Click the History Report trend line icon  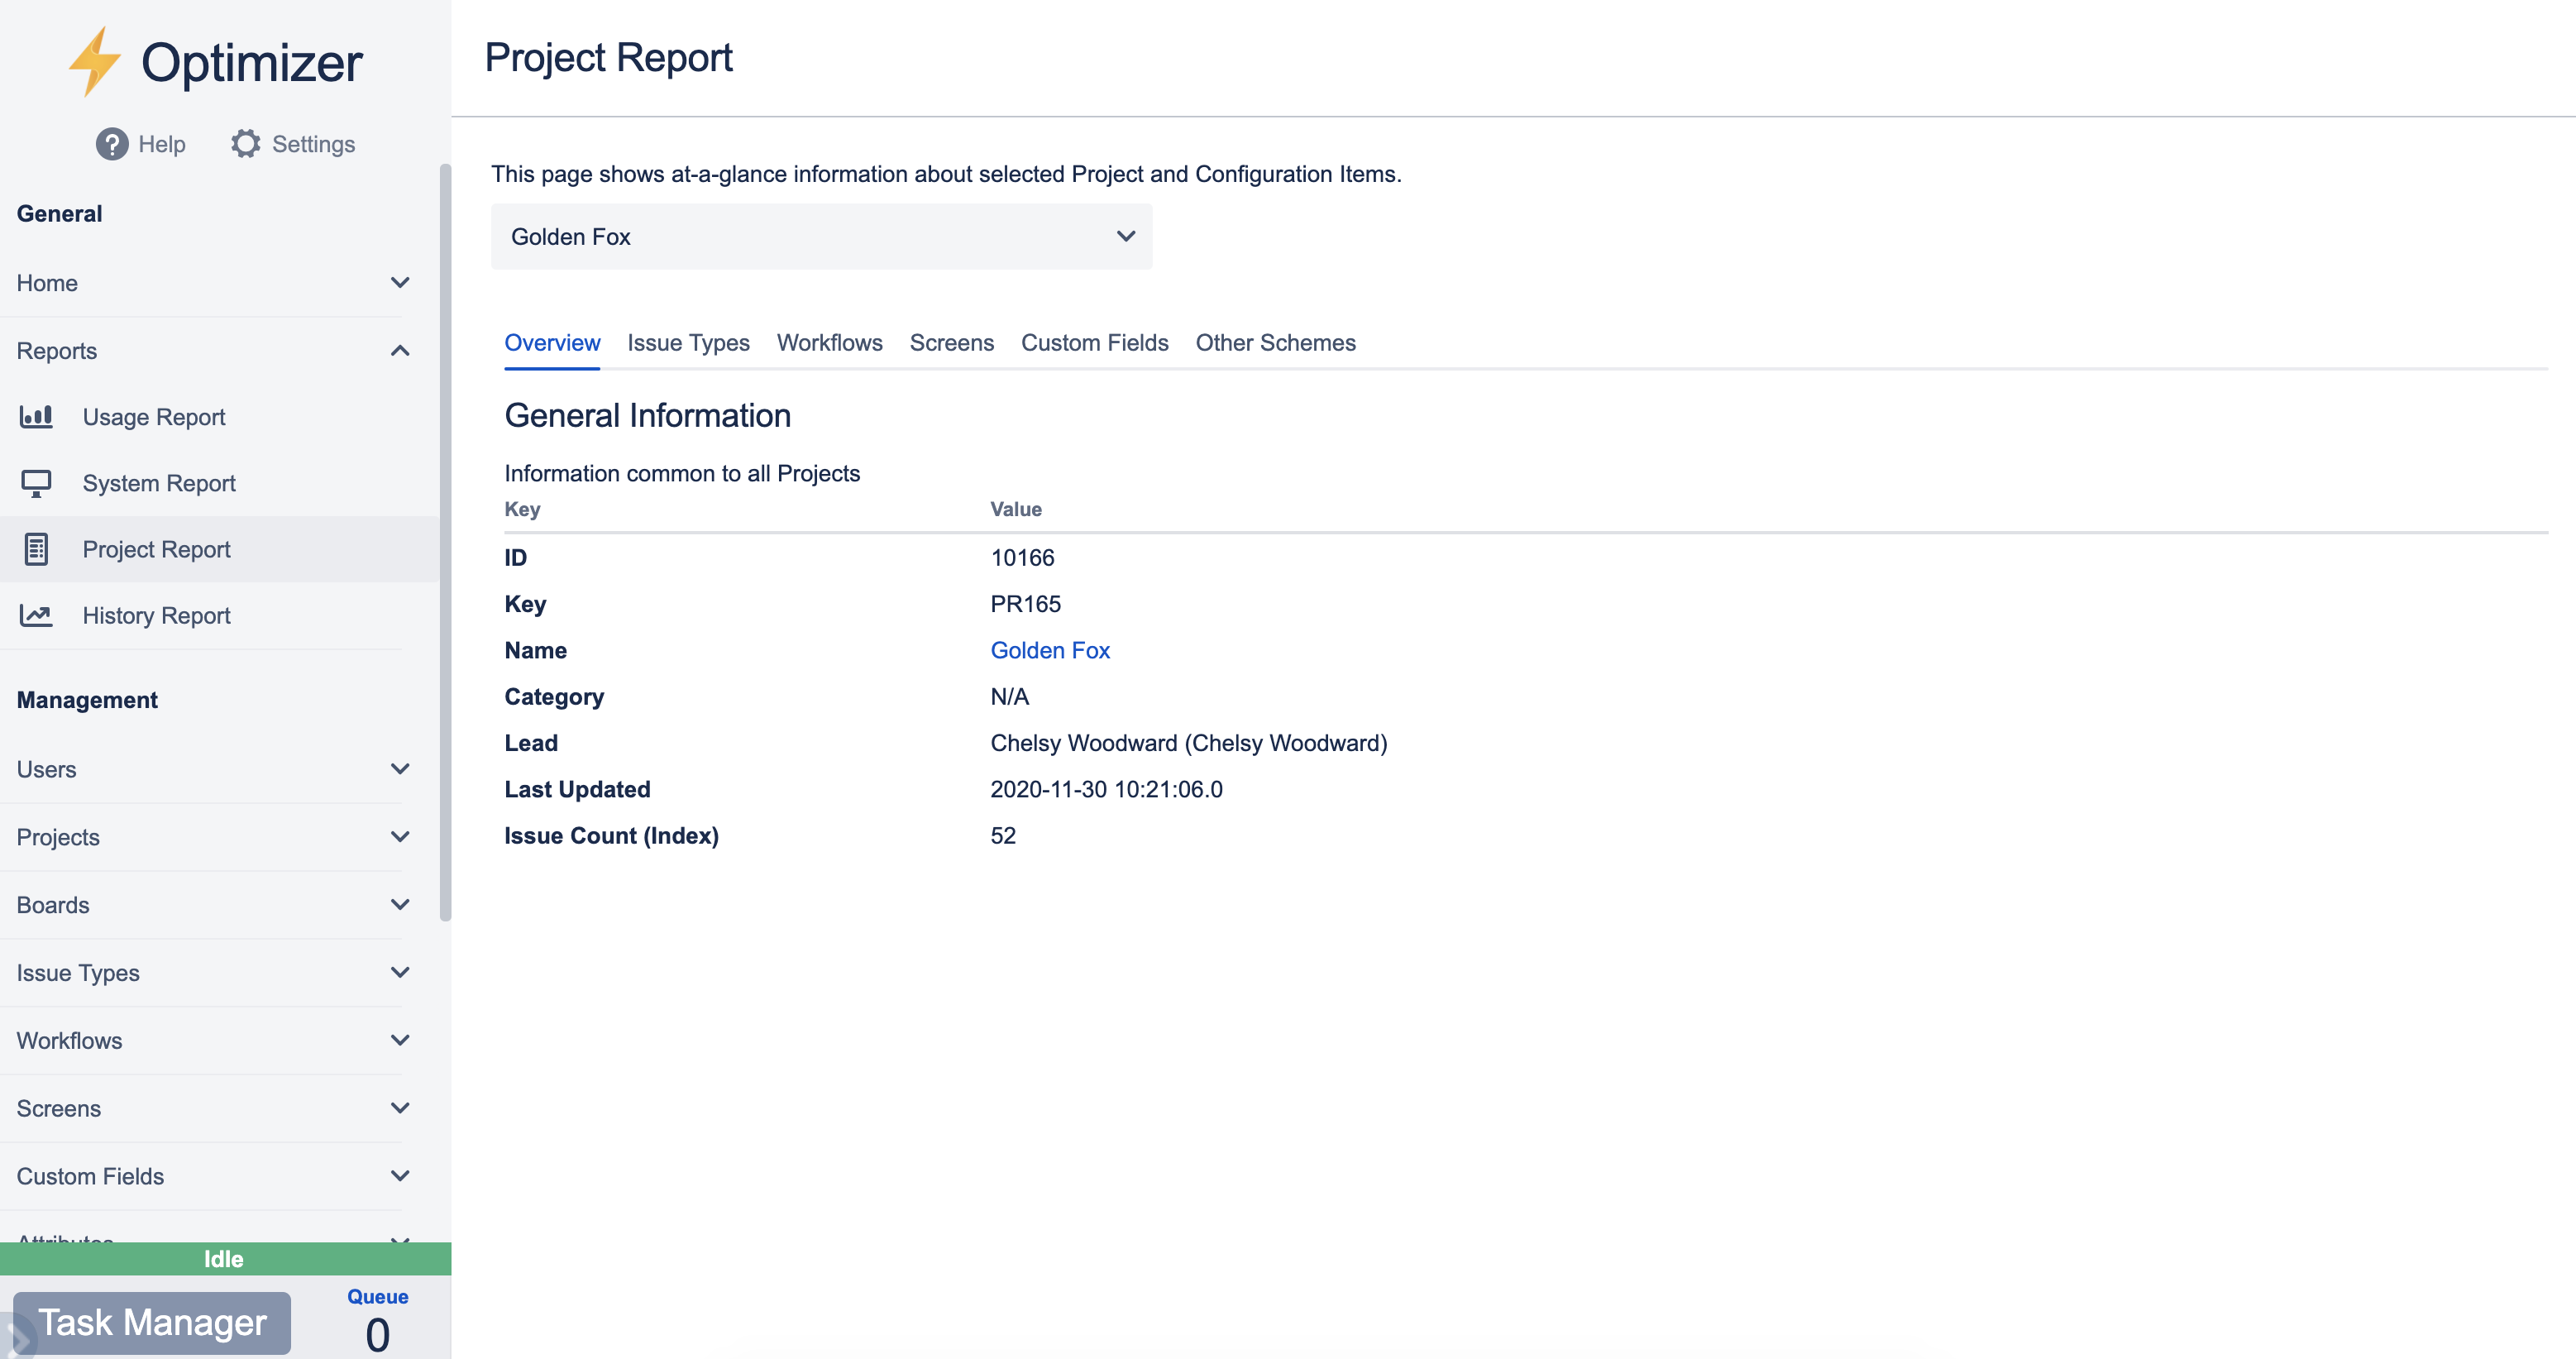[x=36, y=615]
